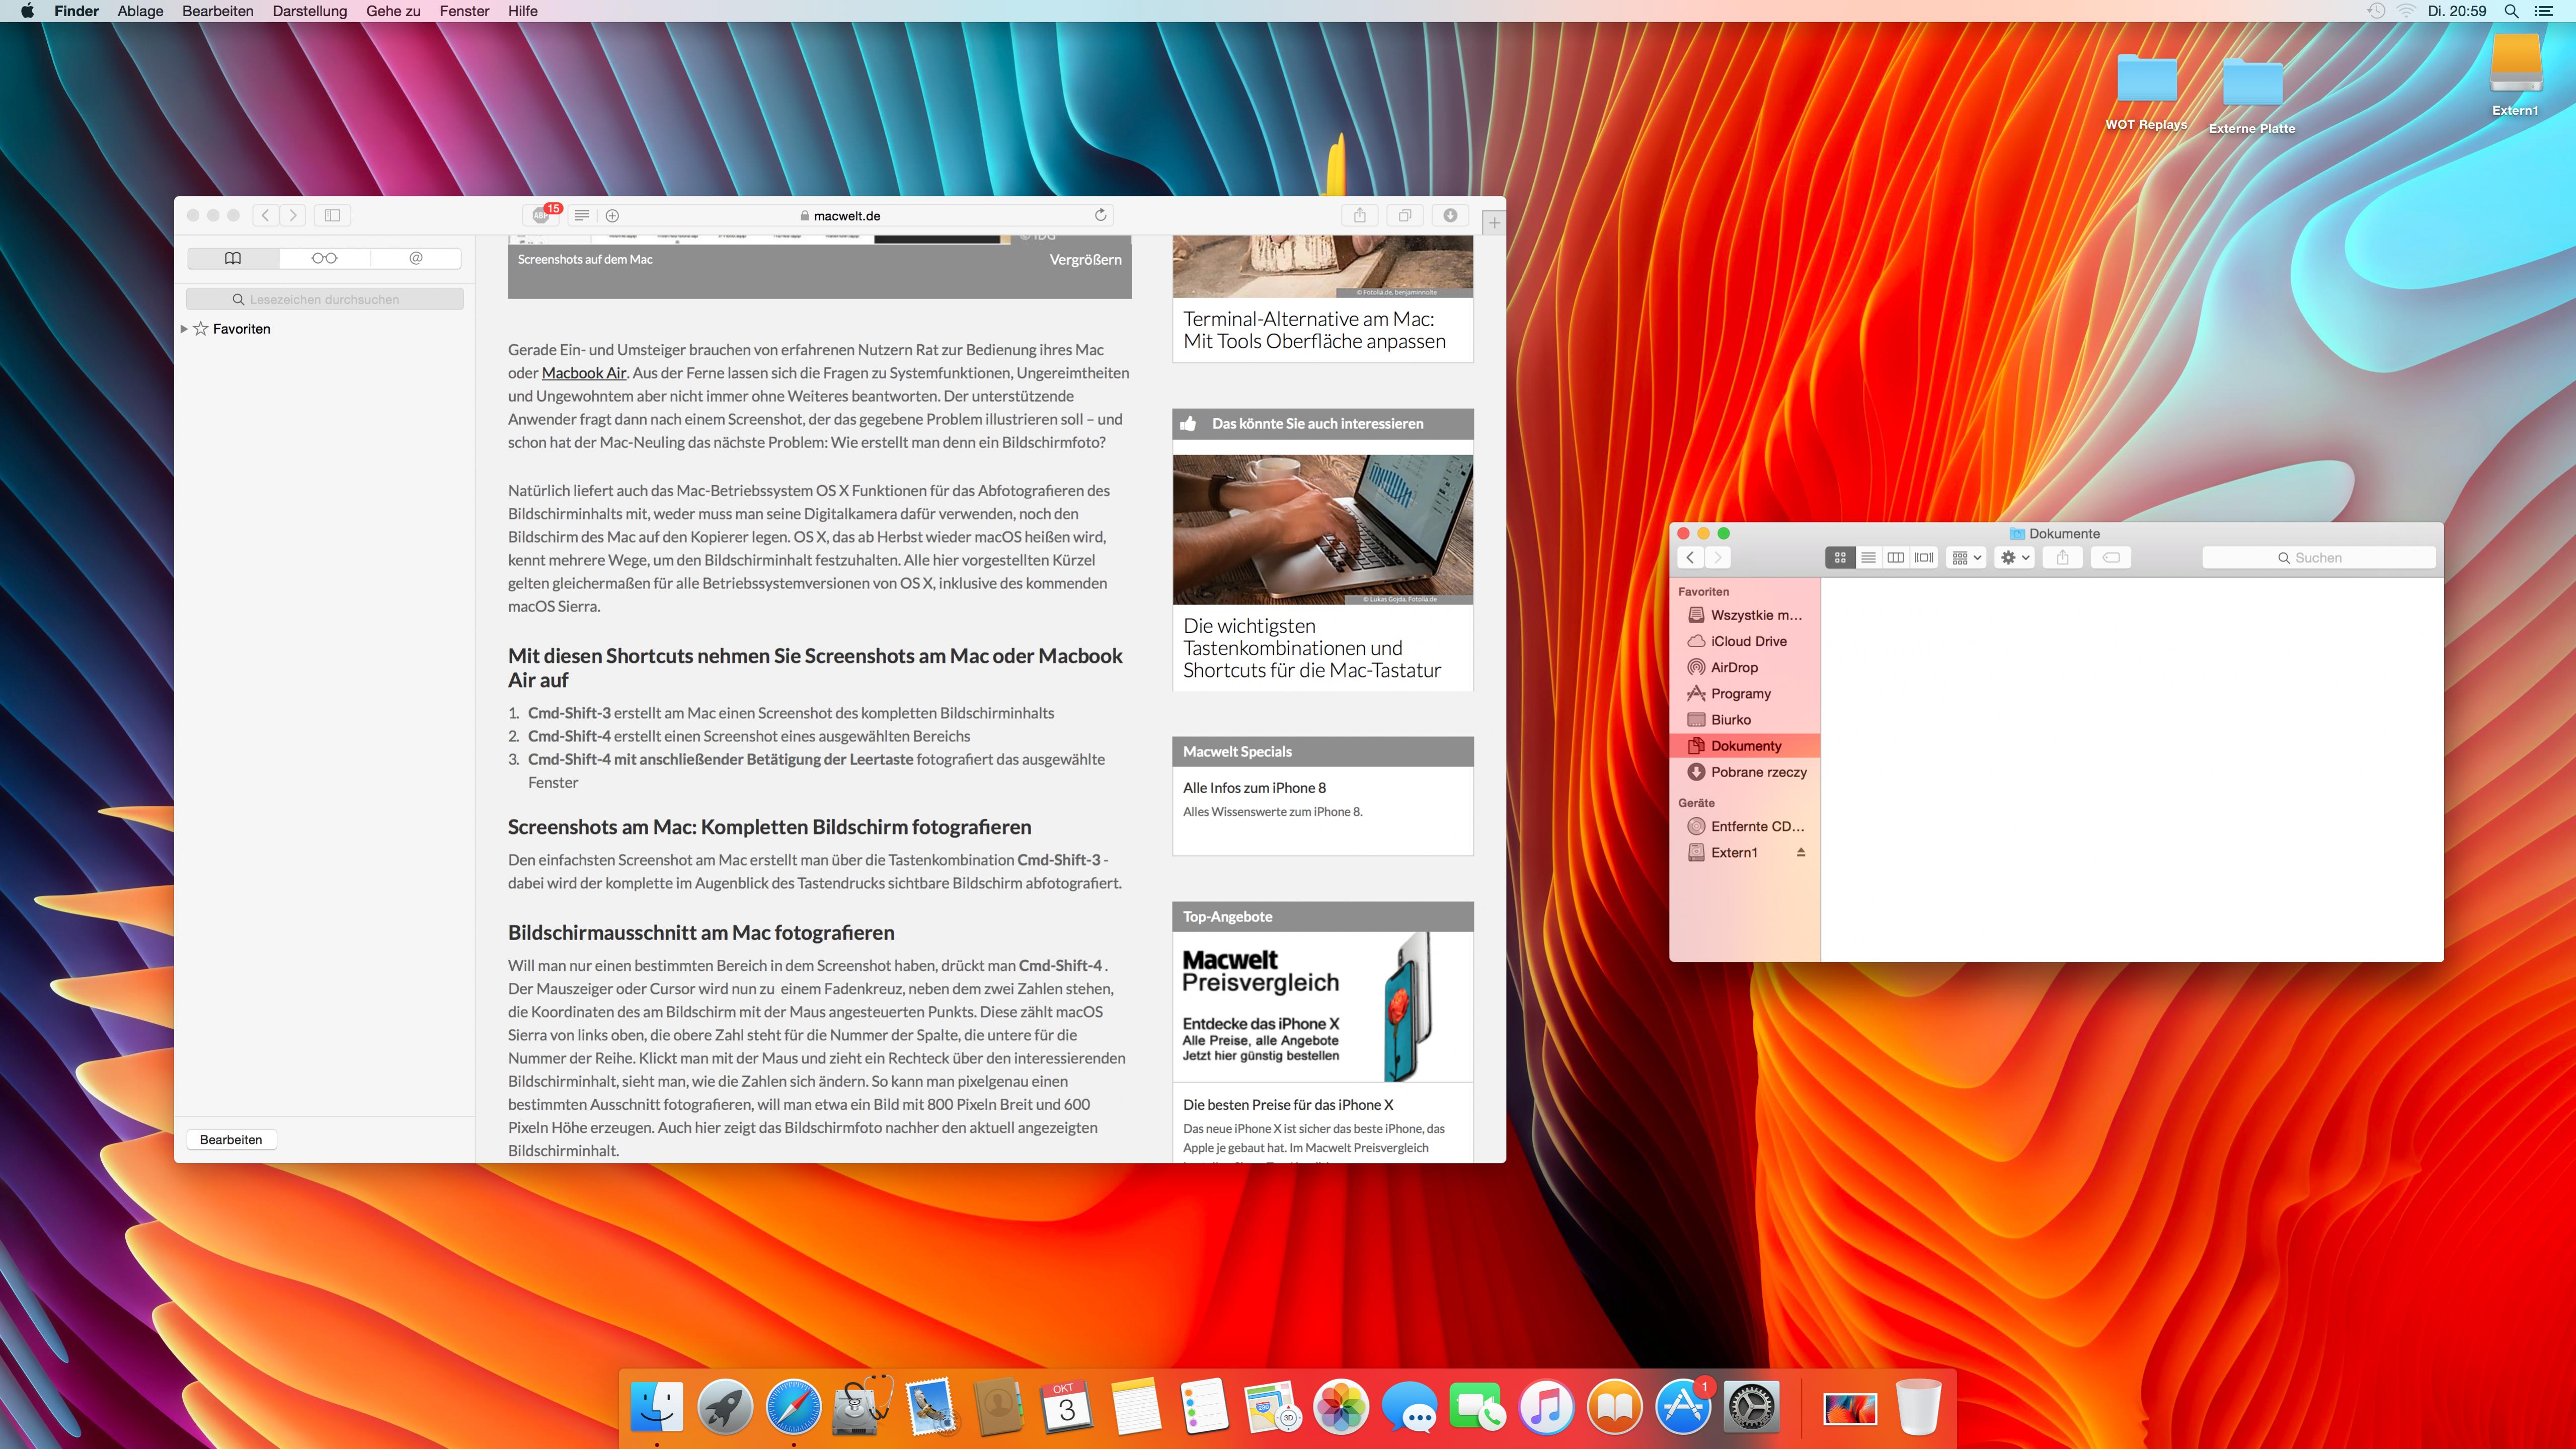Click the Vergrößern link on the image
The image size is (2576, 1449).
[x=1085, y=259]
